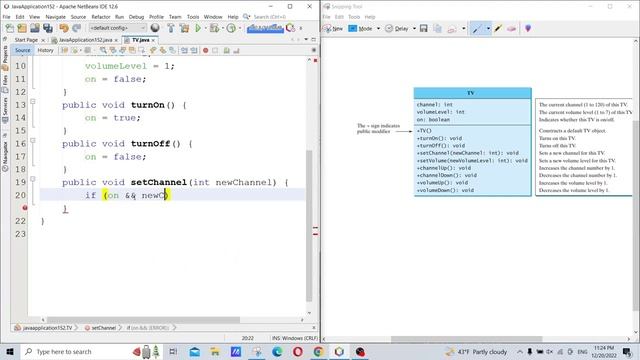The width and height of the screenshot is (640, 360).
Task: Expand the Pen options dropdown arrow
Action: [488, 28]
